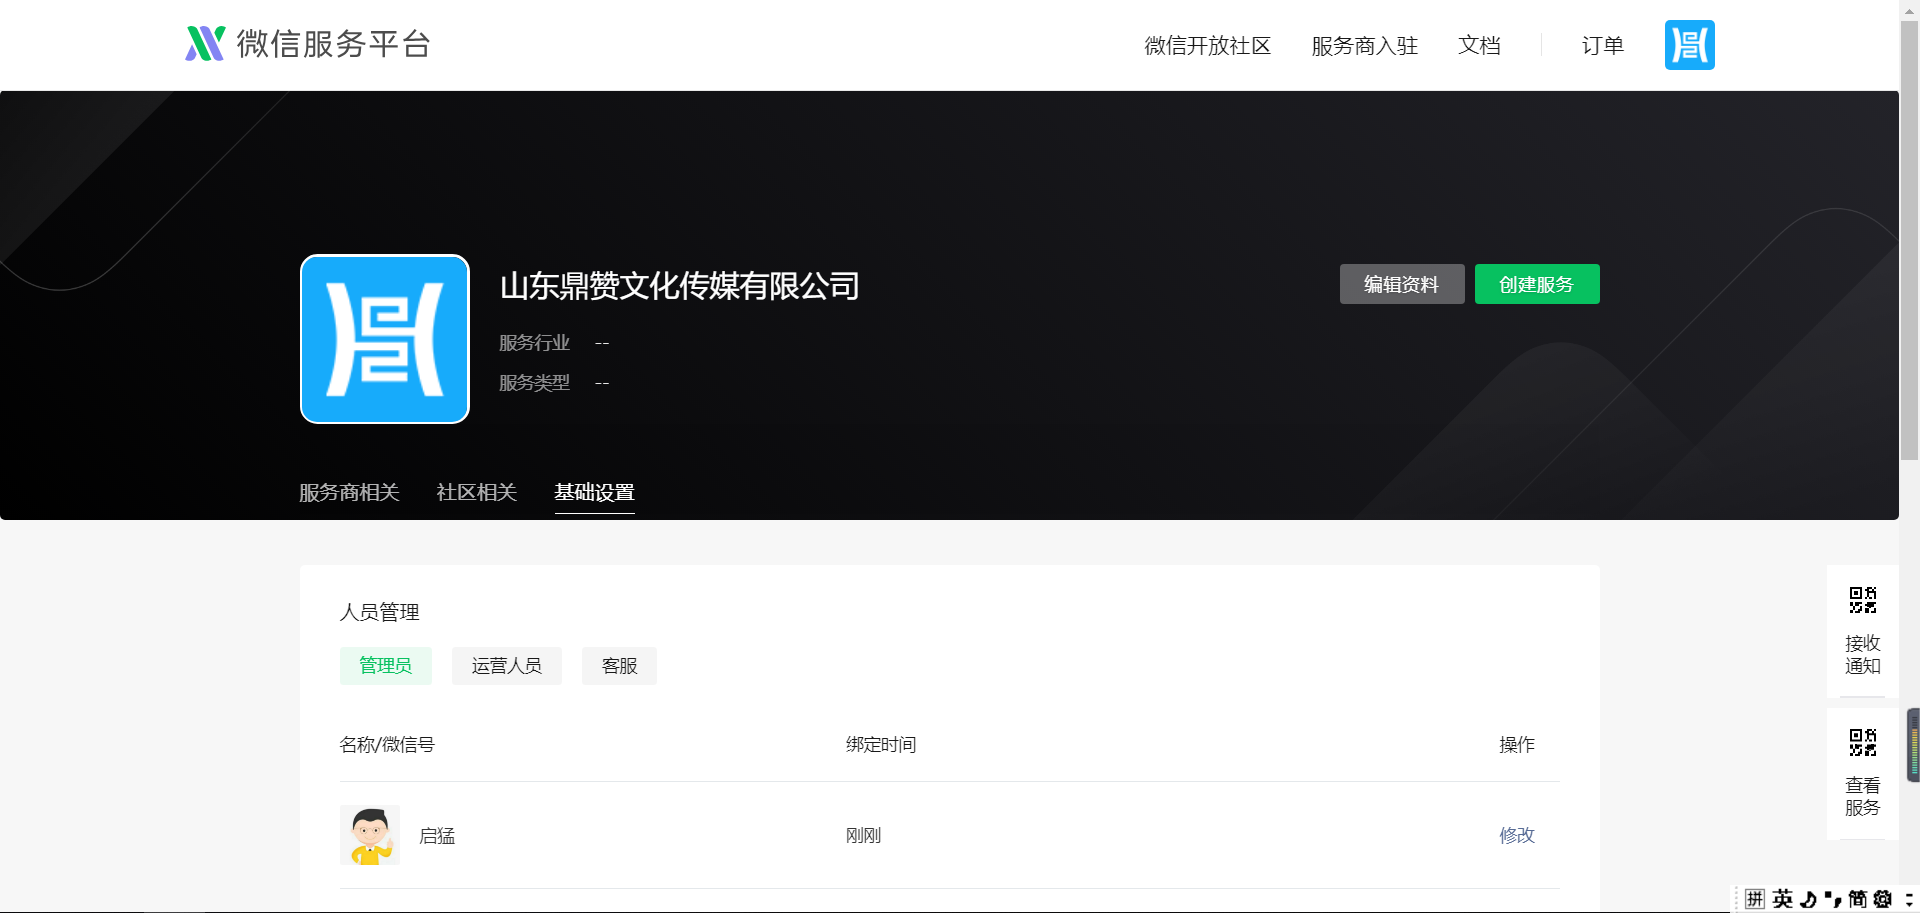The height and width of the screenshot is (913, 1920).
Task: Click the 名称/微信号 column header
Action: tap(387, 745)
